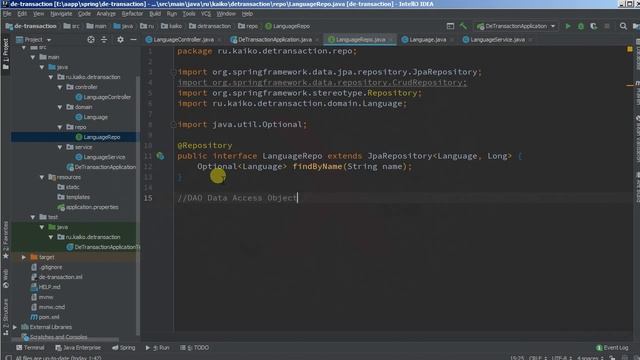This screenshot has width=640, height=360.
Task: Open the Build menu
Action: click(155, 14)
